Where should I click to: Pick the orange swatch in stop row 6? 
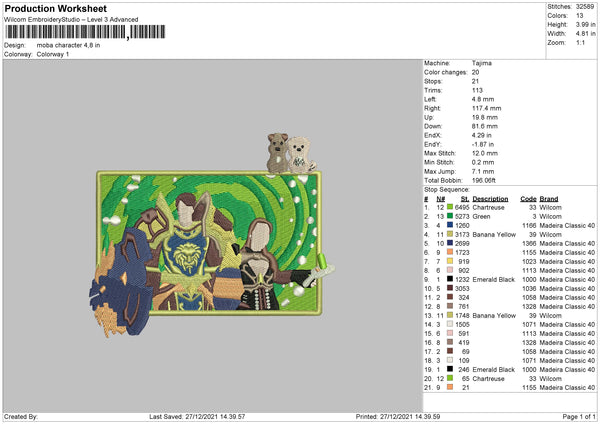click(x=450, y=253)
